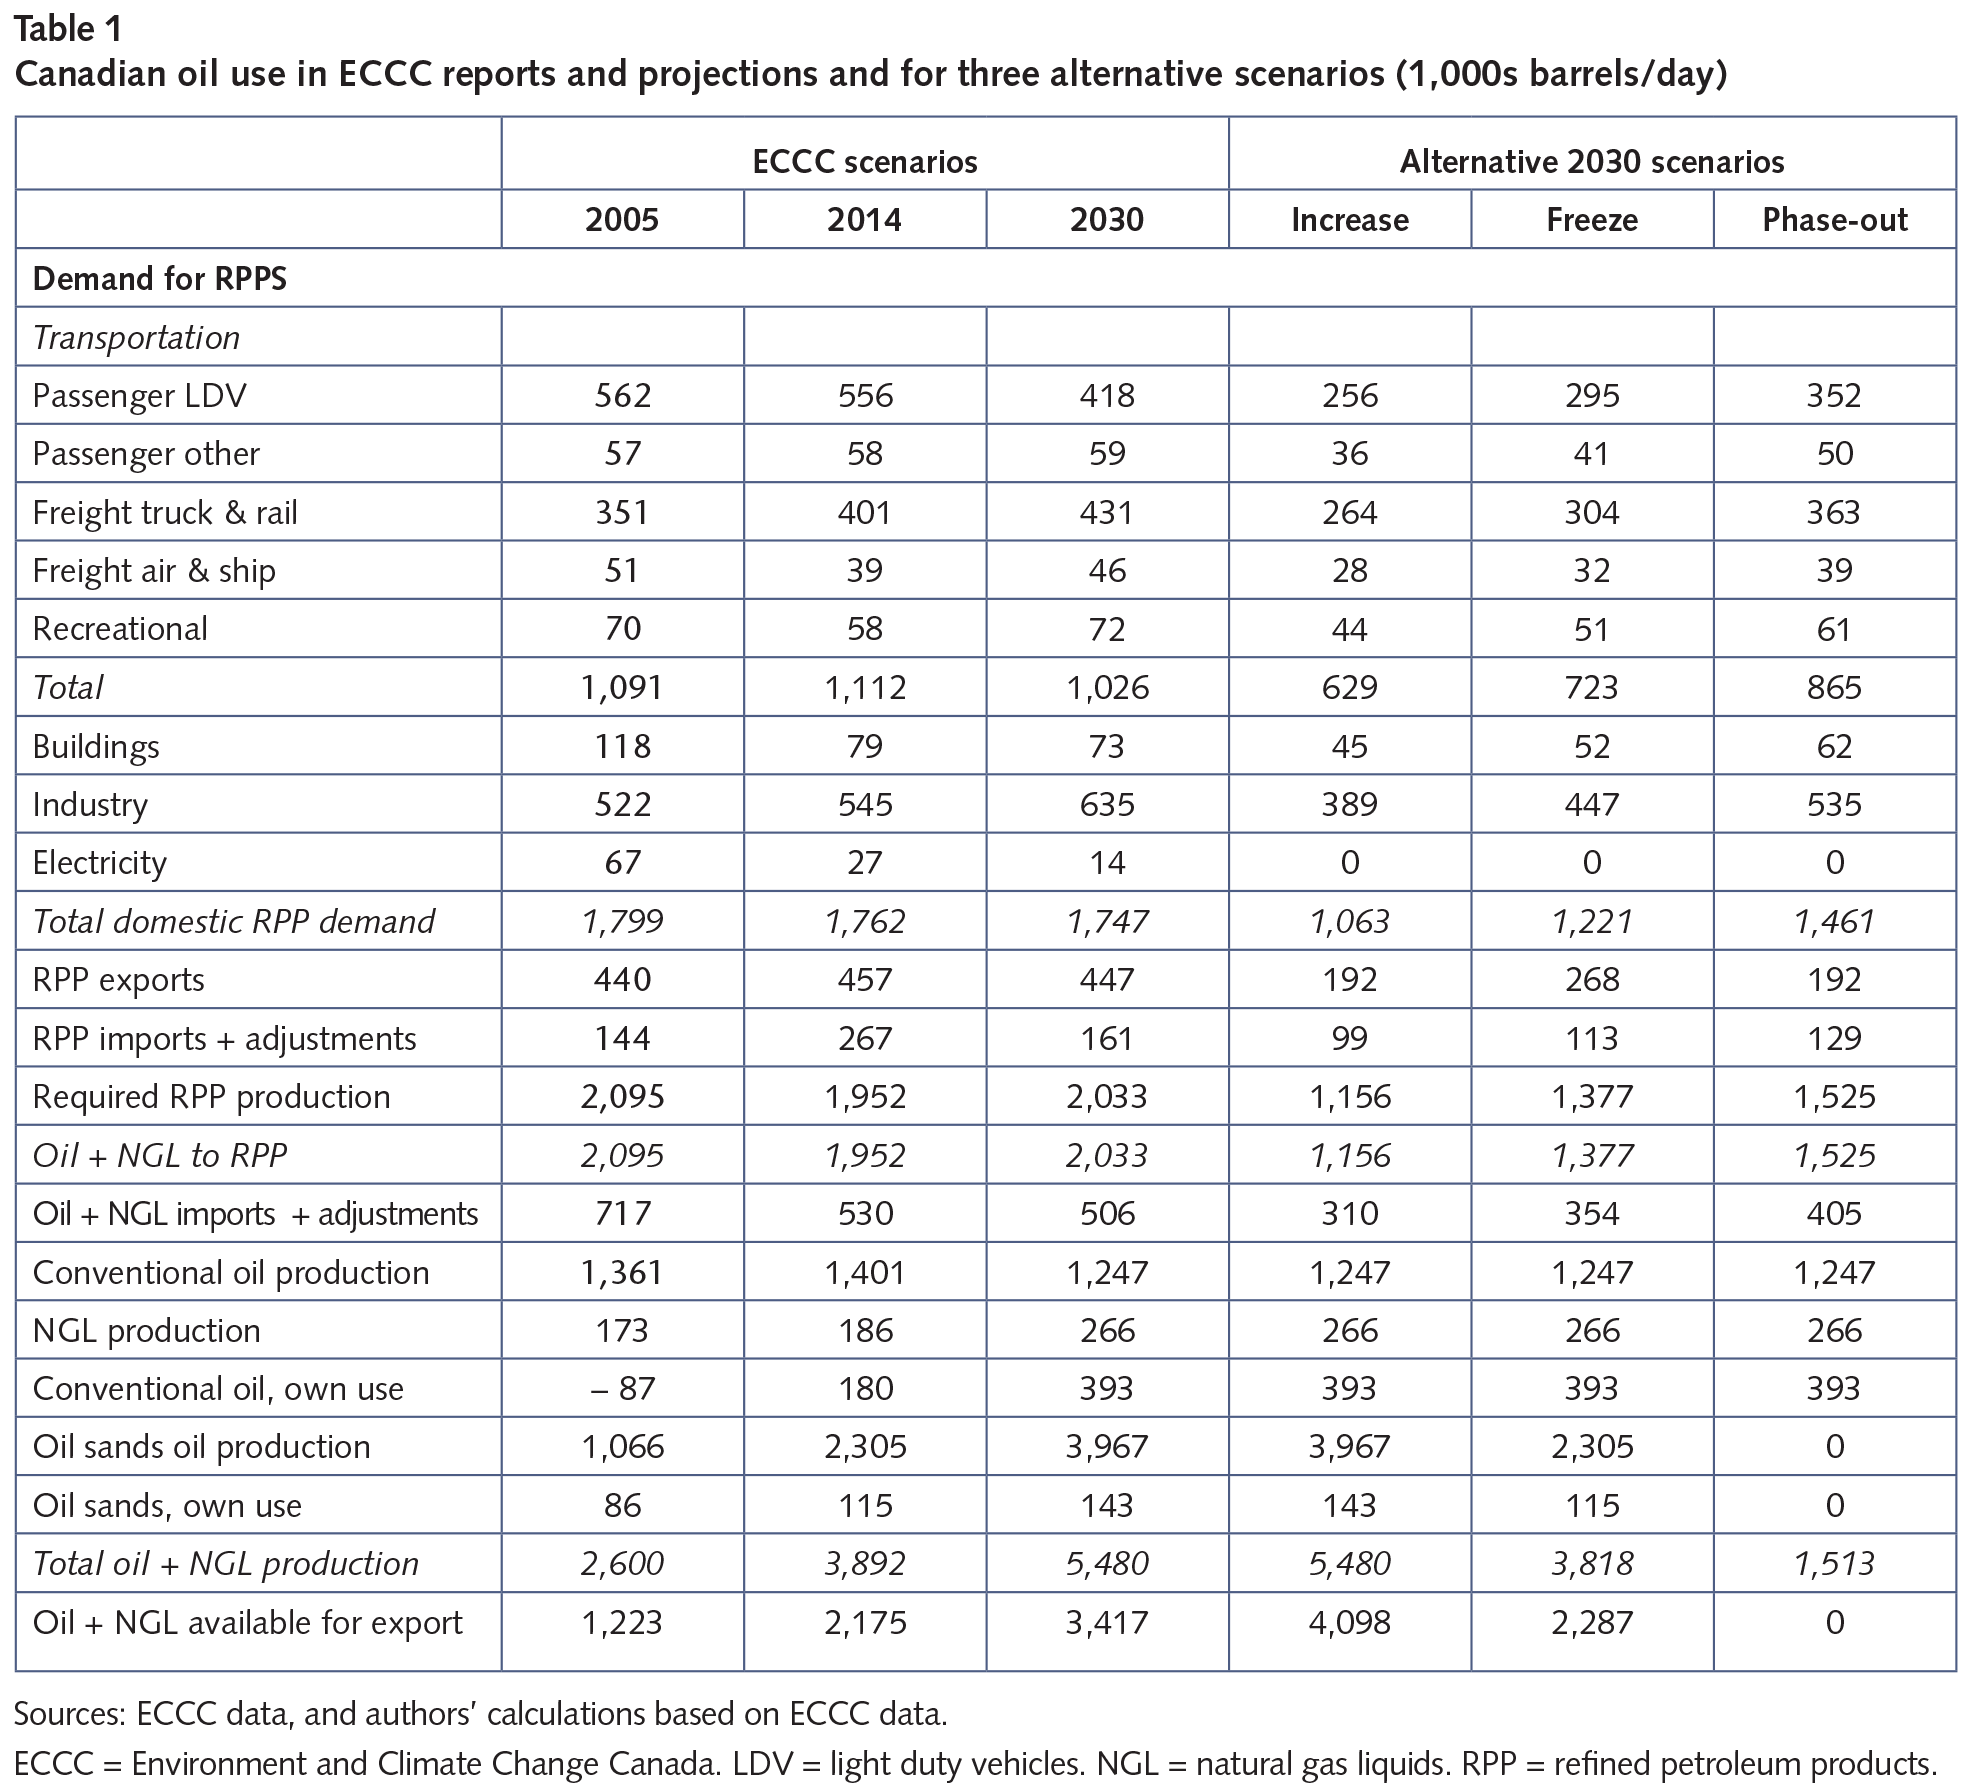Click "Required RPP production" row label
This screenshot has width=1972, height=1789.
[x=211, y=1096]
